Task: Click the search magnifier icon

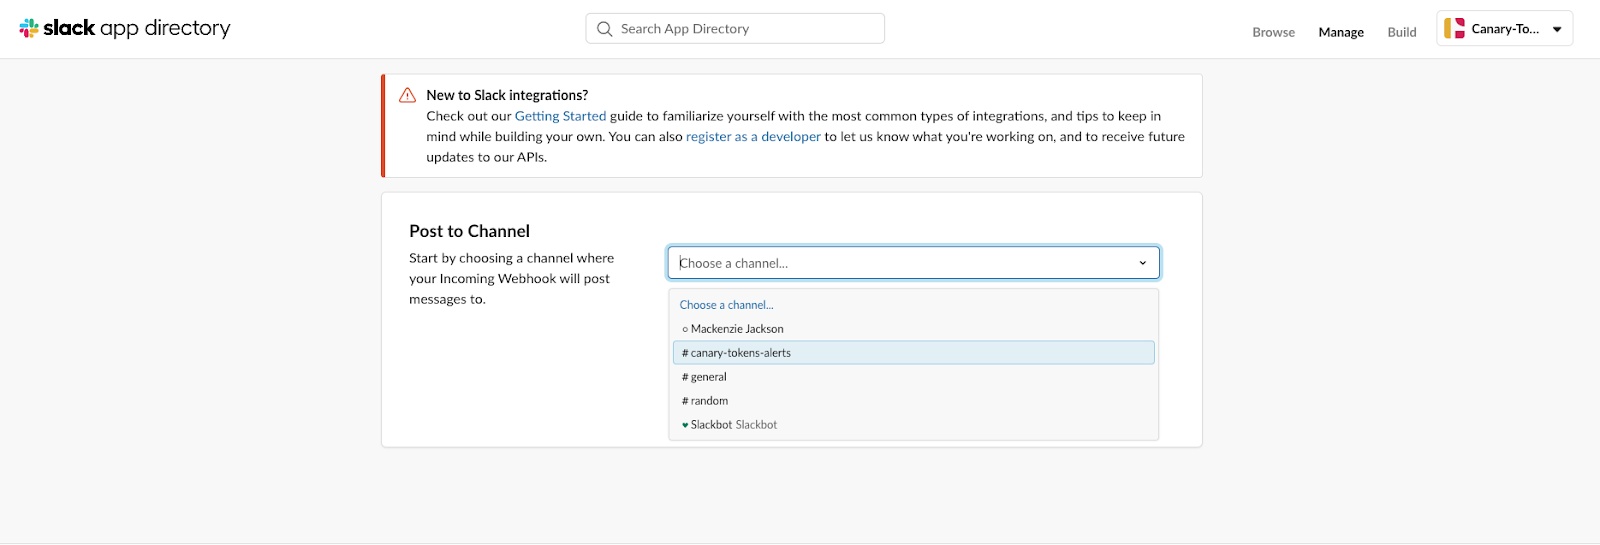Action: 605,29
